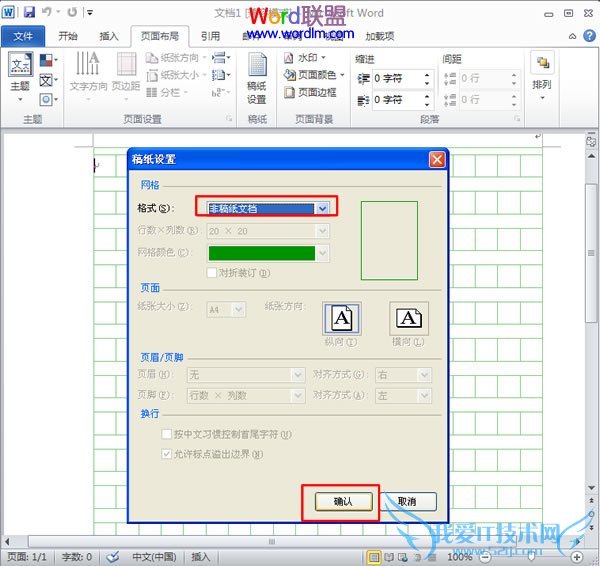Viewport: 600px width, 566px height.
Task: Switch to the 插入 ribbon tab
Action: click(109, 36)
